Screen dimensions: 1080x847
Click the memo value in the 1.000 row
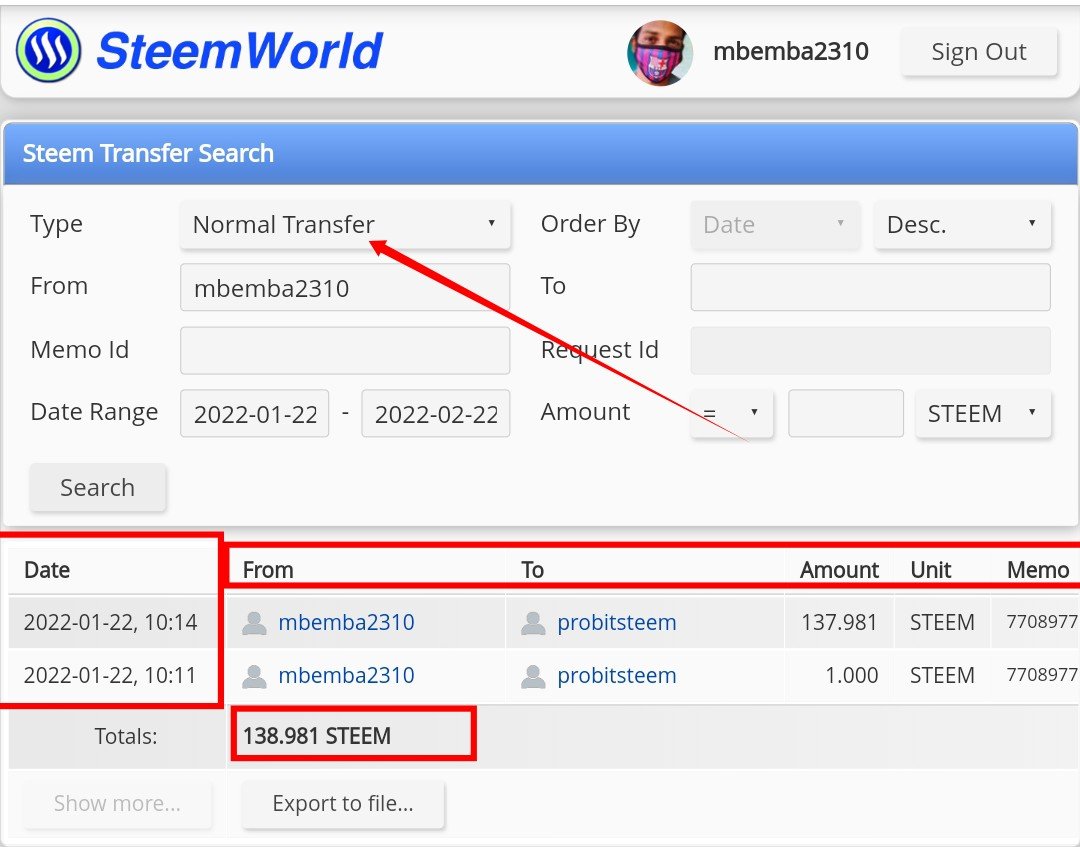tap(1042, 675)
